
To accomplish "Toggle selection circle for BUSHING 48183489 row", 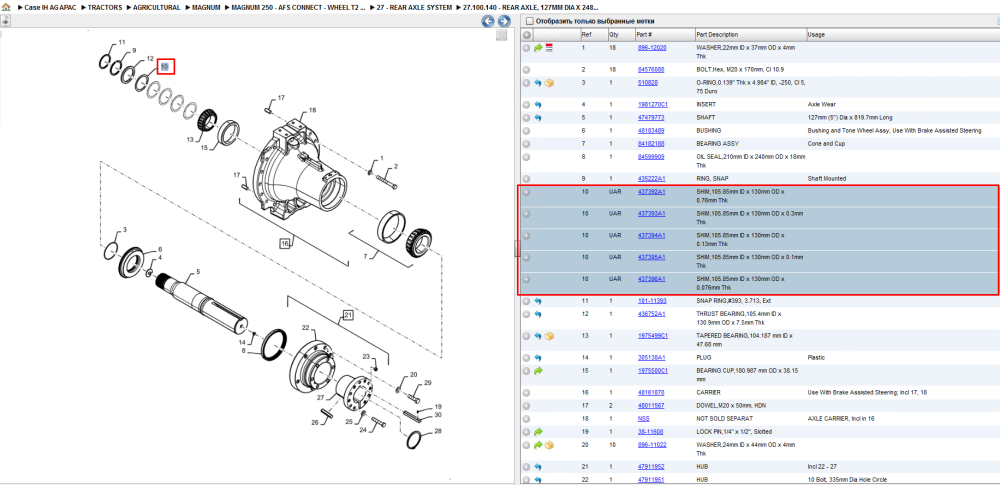I will pos(526,131).
